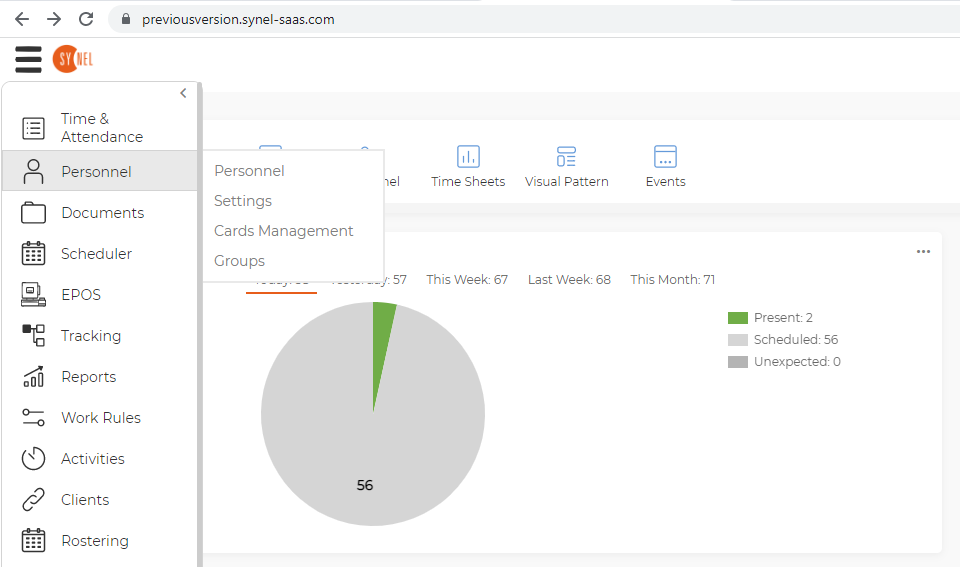Choose Personnel in the submenu

pos(249,171)
